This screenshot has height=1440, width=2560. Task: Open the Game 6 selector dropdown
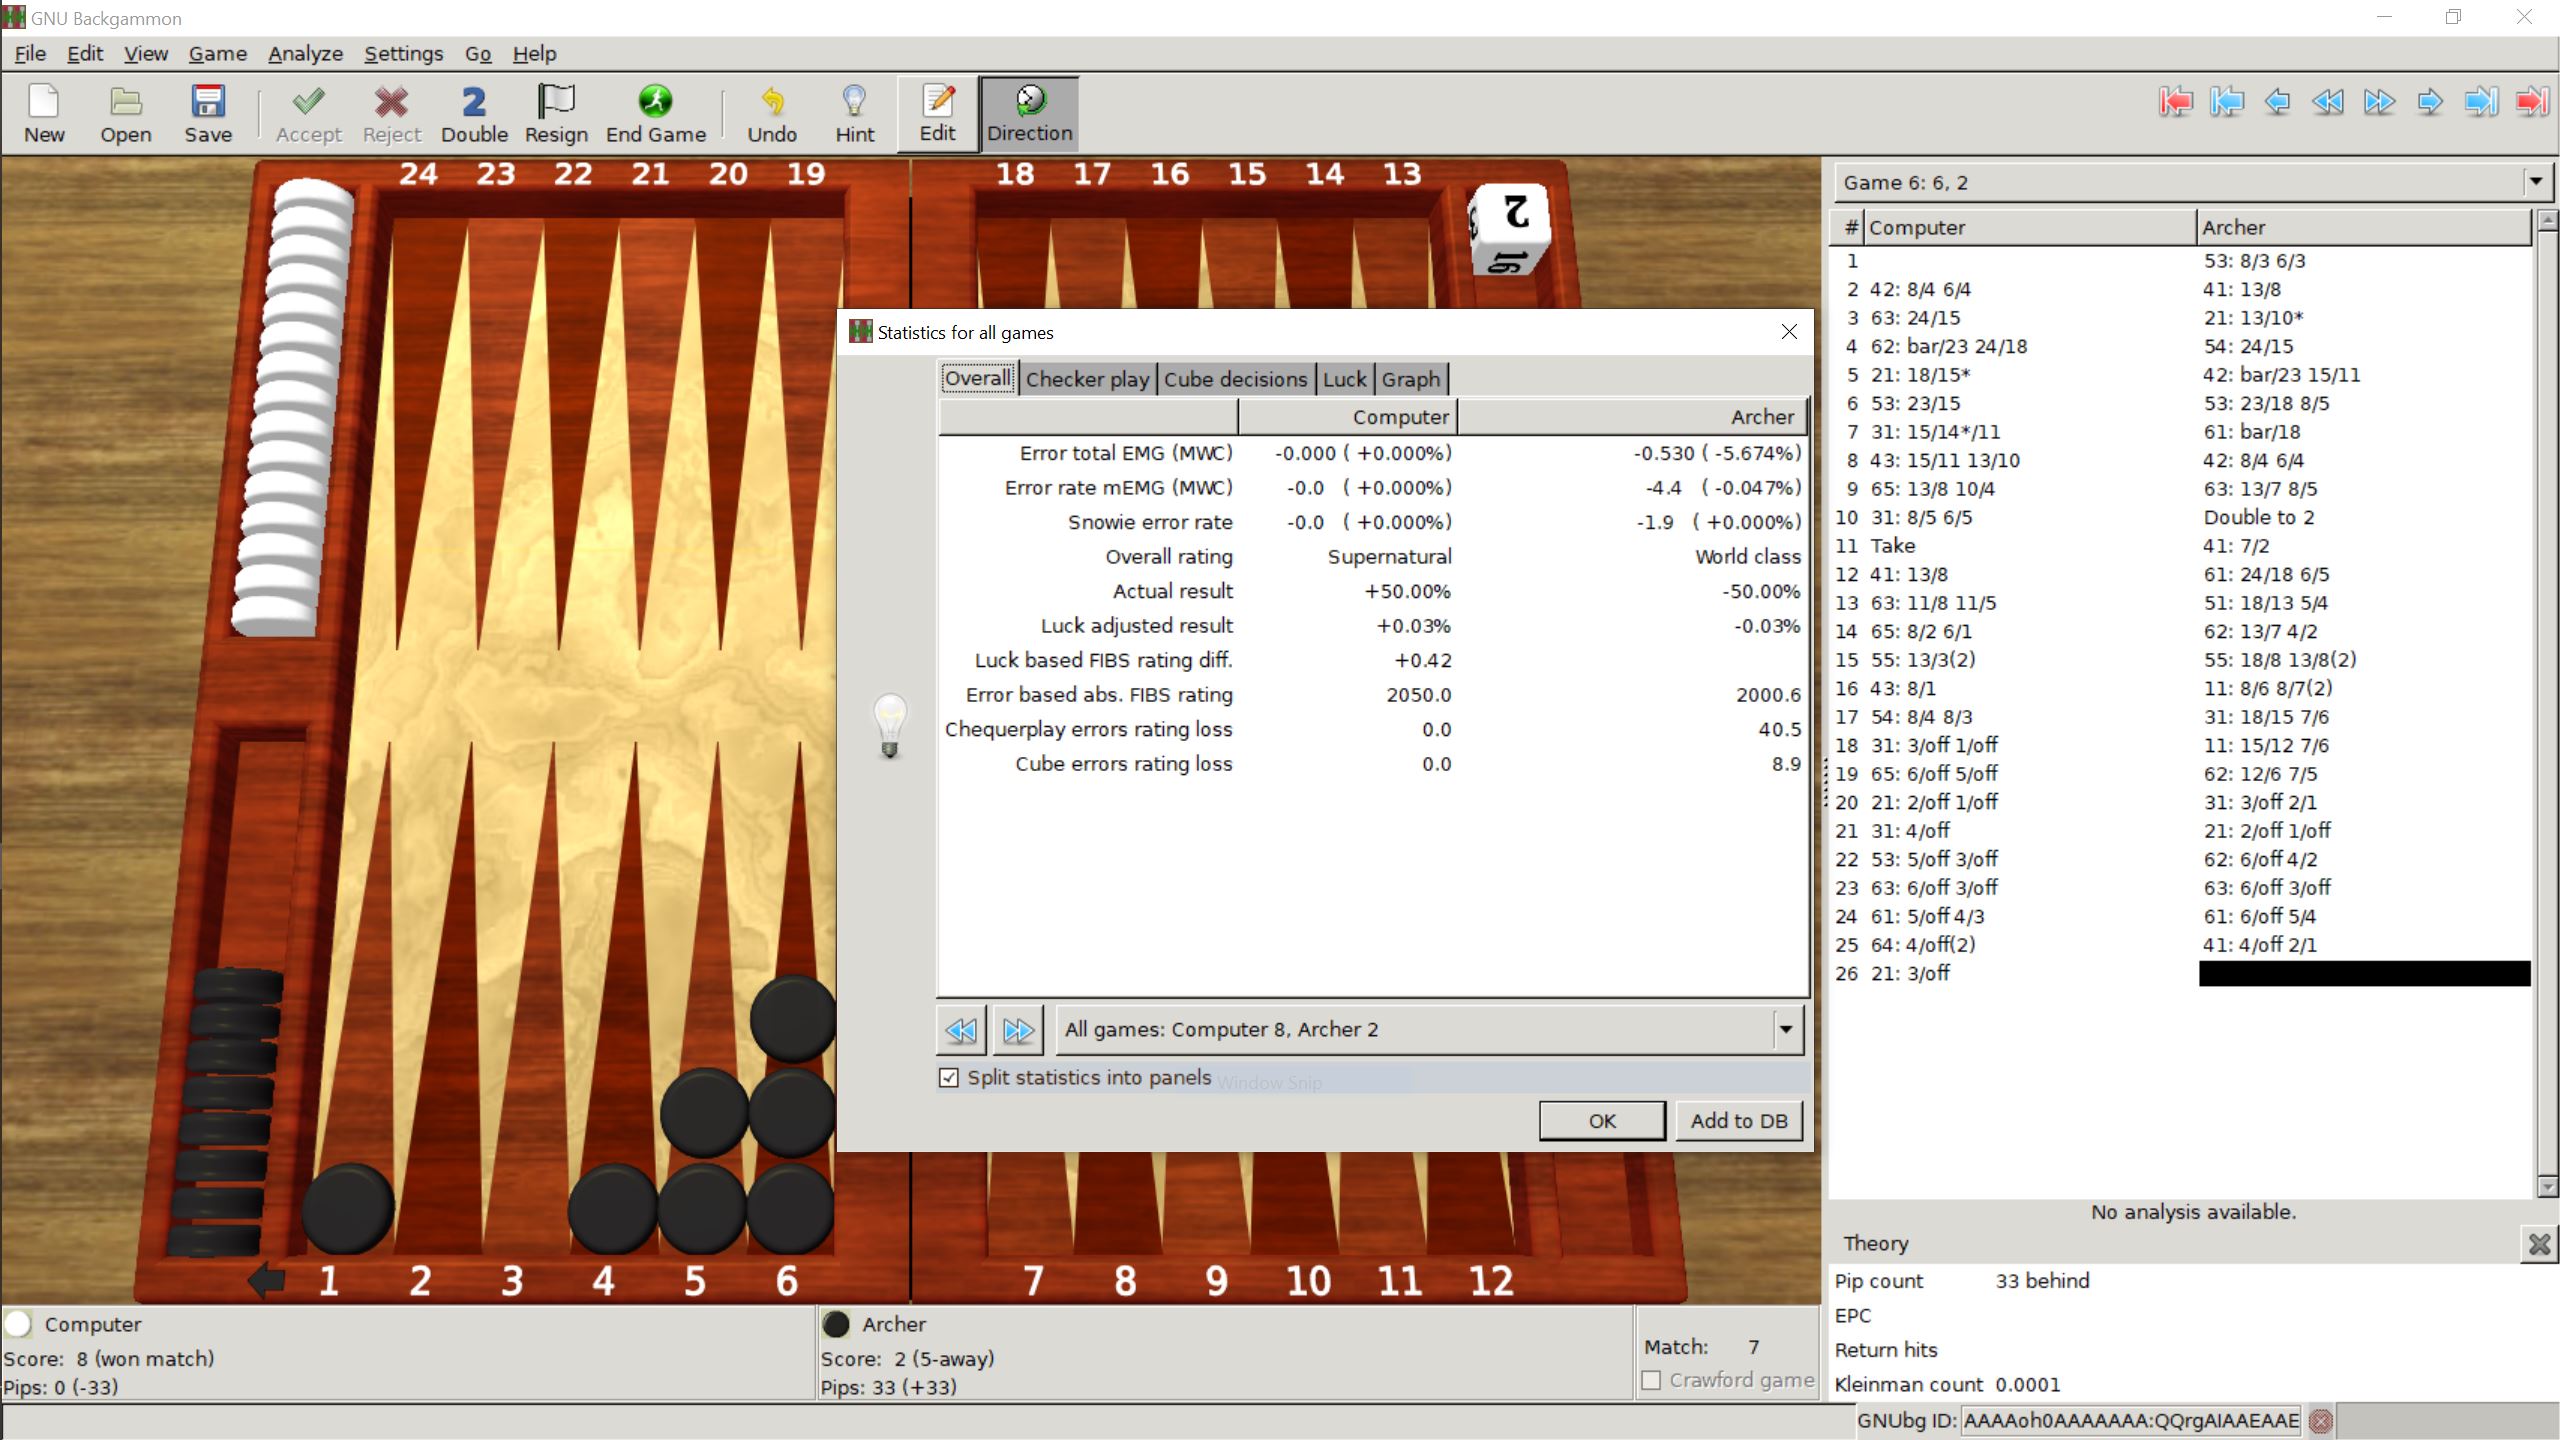coord(2535,182)
